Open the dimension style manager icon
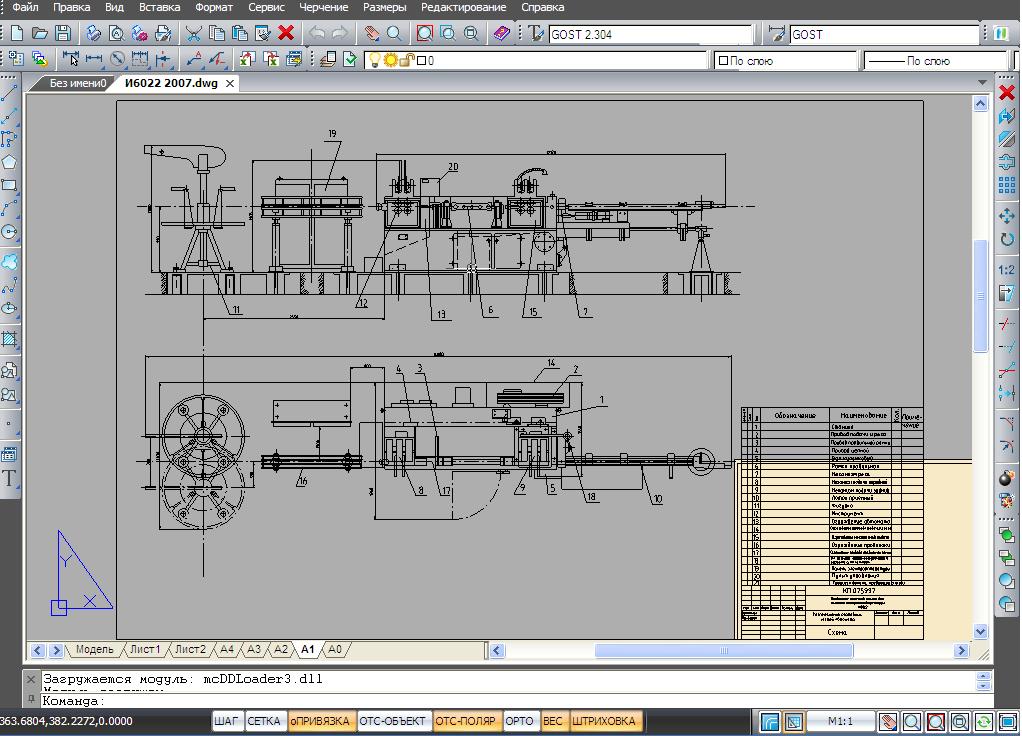This screenshot has height=736, width=1022. [x=776, y=33]
